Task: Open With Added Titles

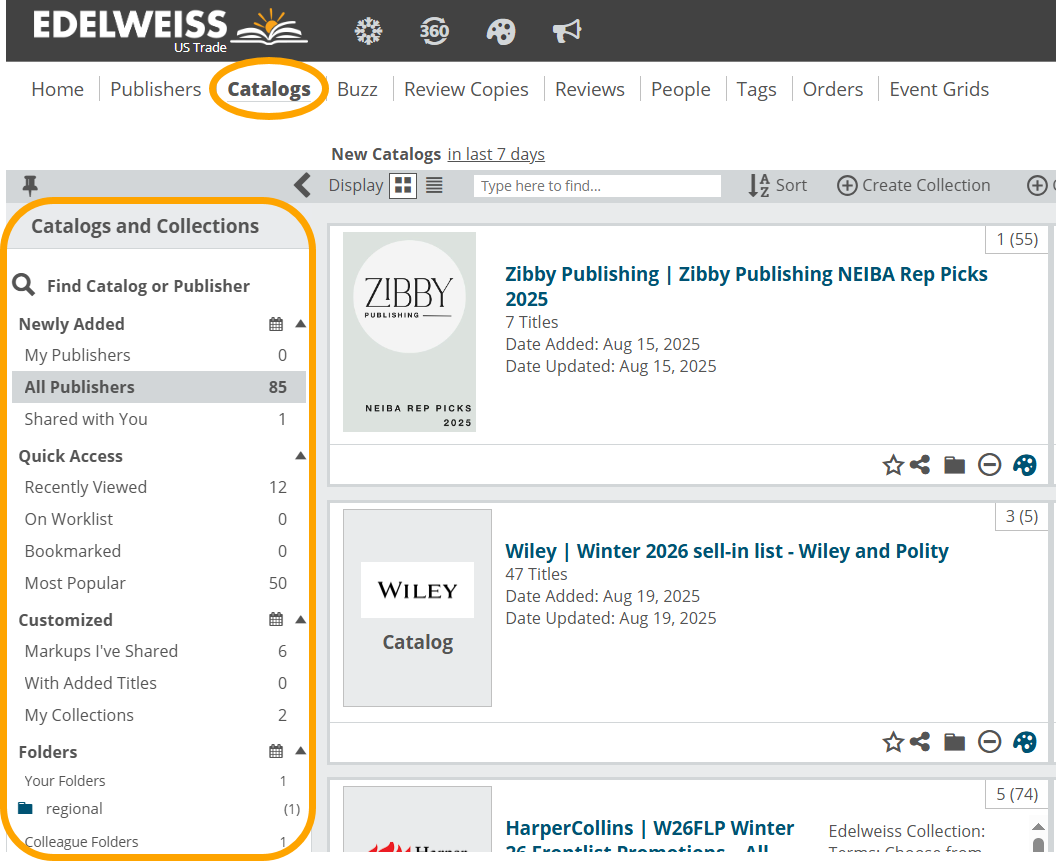Action: (x=159, y=683)
